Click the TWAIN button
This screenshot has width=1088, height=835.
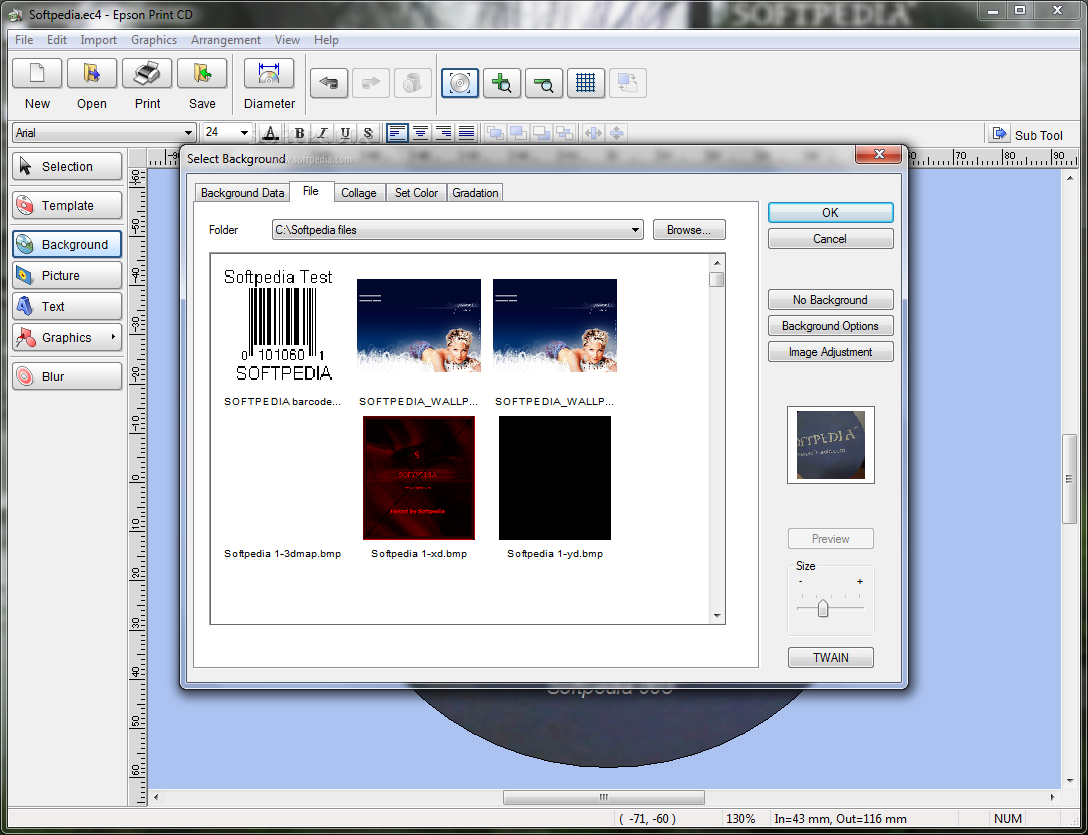pos(831,657)
